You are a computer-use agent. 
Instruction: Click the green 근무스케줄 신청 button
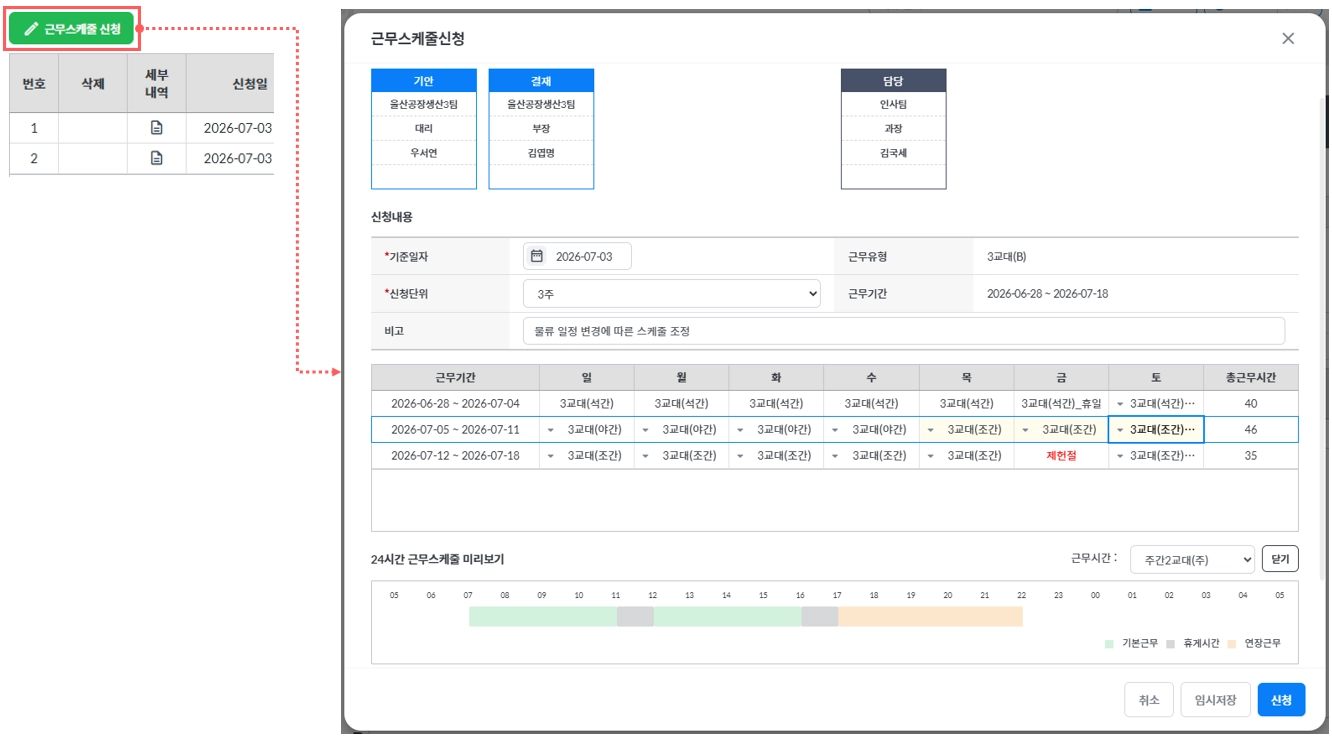point(72,29)
